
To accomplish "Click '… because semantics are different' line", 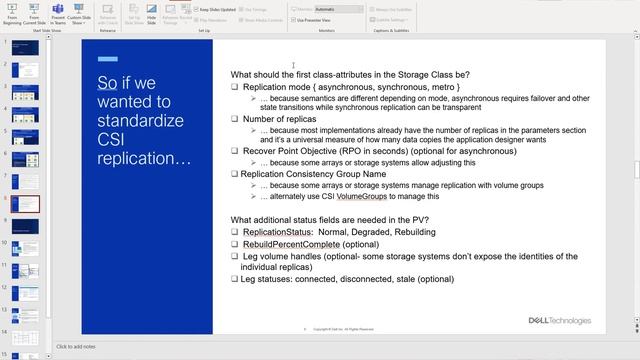I will click(424, 103).
